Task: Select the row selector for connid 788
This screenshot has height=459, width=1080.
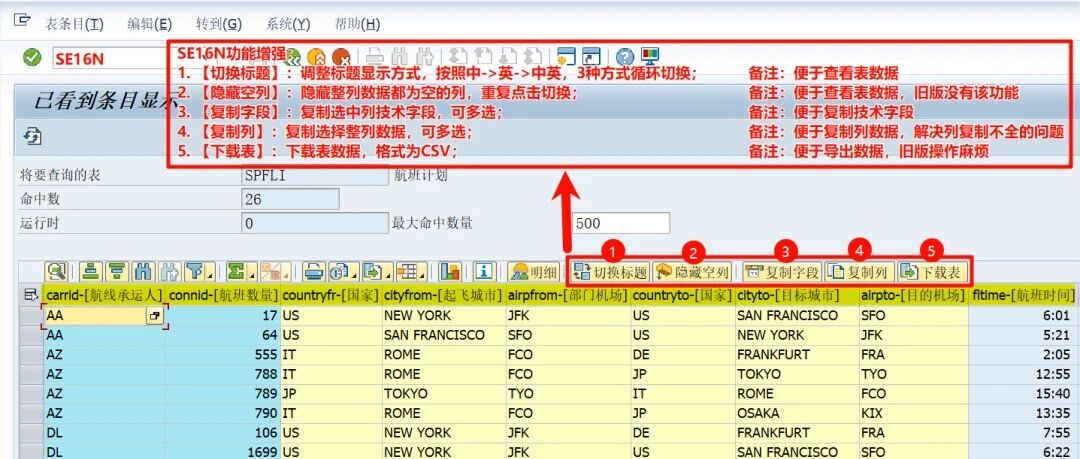Action: (x=30, y=374)
